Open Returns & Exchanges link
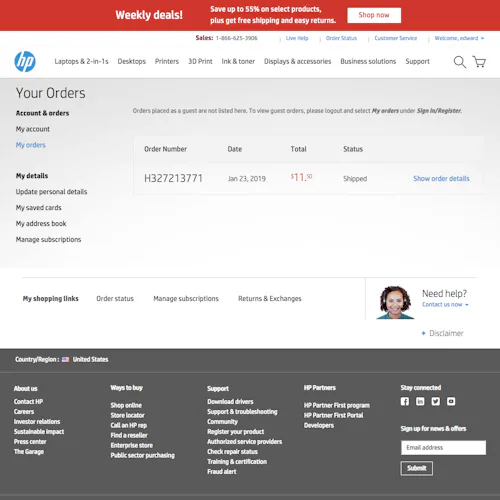 coord(270,299)
